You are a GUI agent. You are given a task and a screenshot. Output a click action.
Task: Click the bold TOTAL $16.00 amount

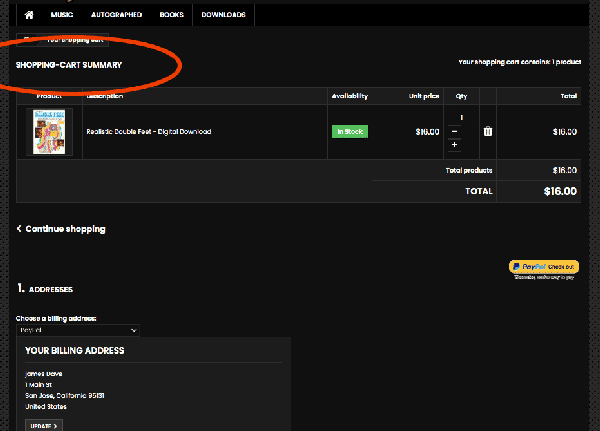tap(560, 191)
